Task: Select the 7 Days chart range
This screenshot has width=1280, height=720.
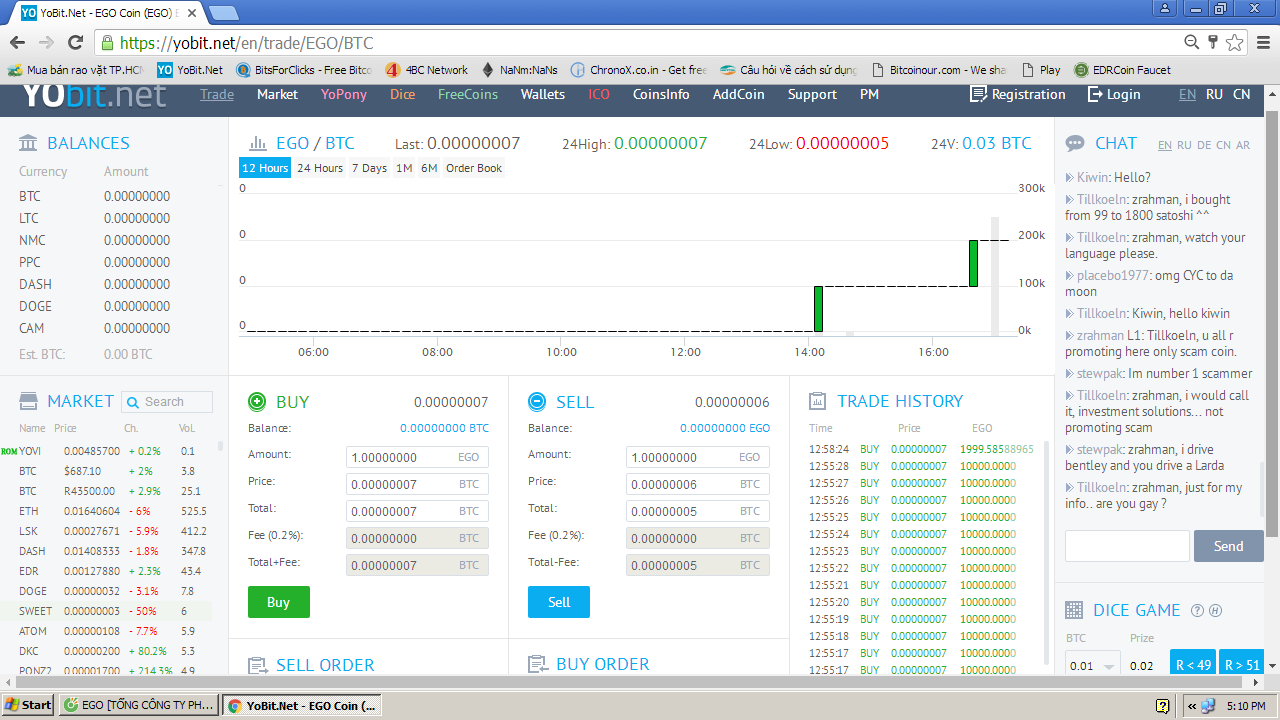Action: click(x=369, y=168)
